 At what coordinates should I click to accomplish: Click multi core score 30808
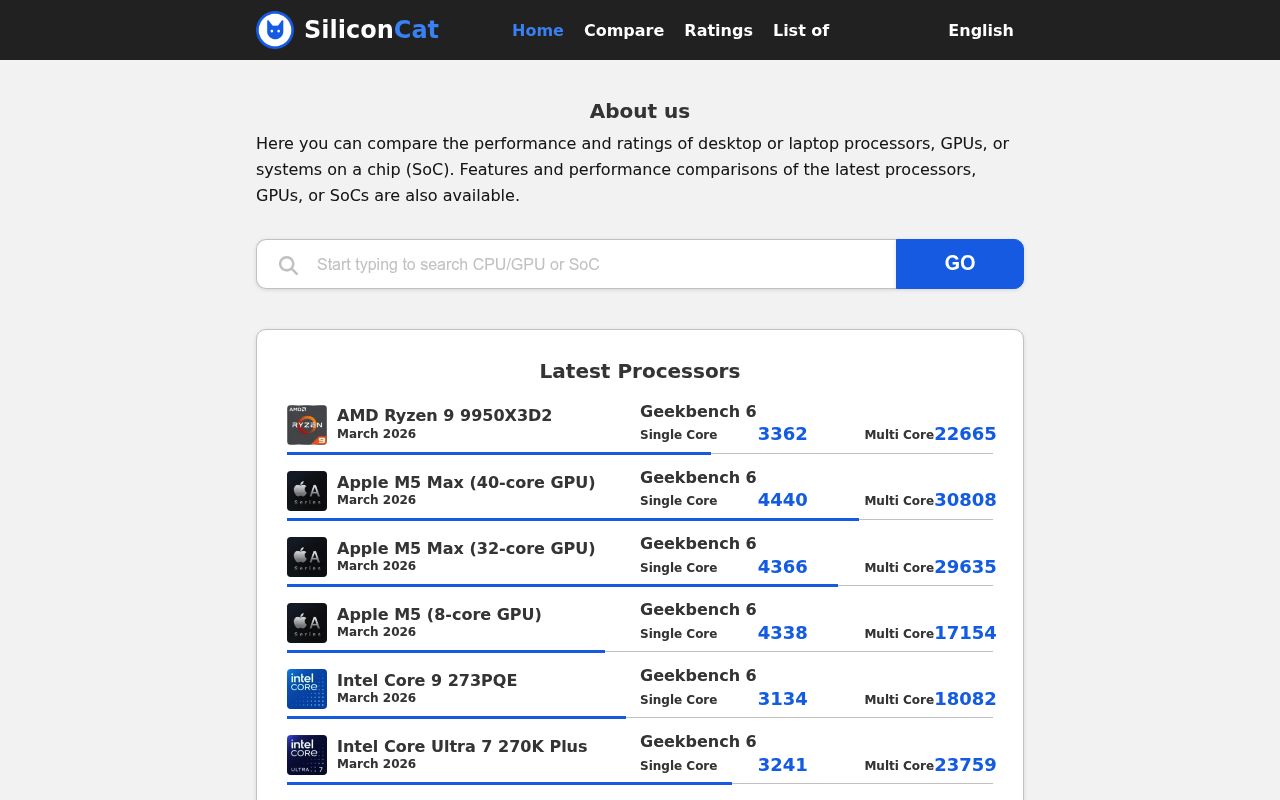point(965,500)
